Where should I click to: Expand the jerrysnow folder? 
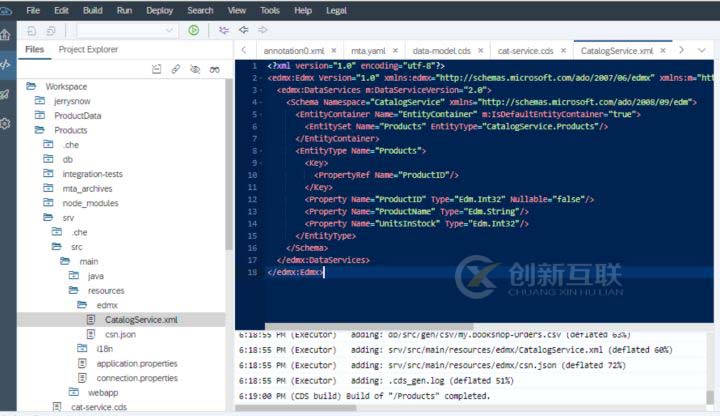(40, 101)
